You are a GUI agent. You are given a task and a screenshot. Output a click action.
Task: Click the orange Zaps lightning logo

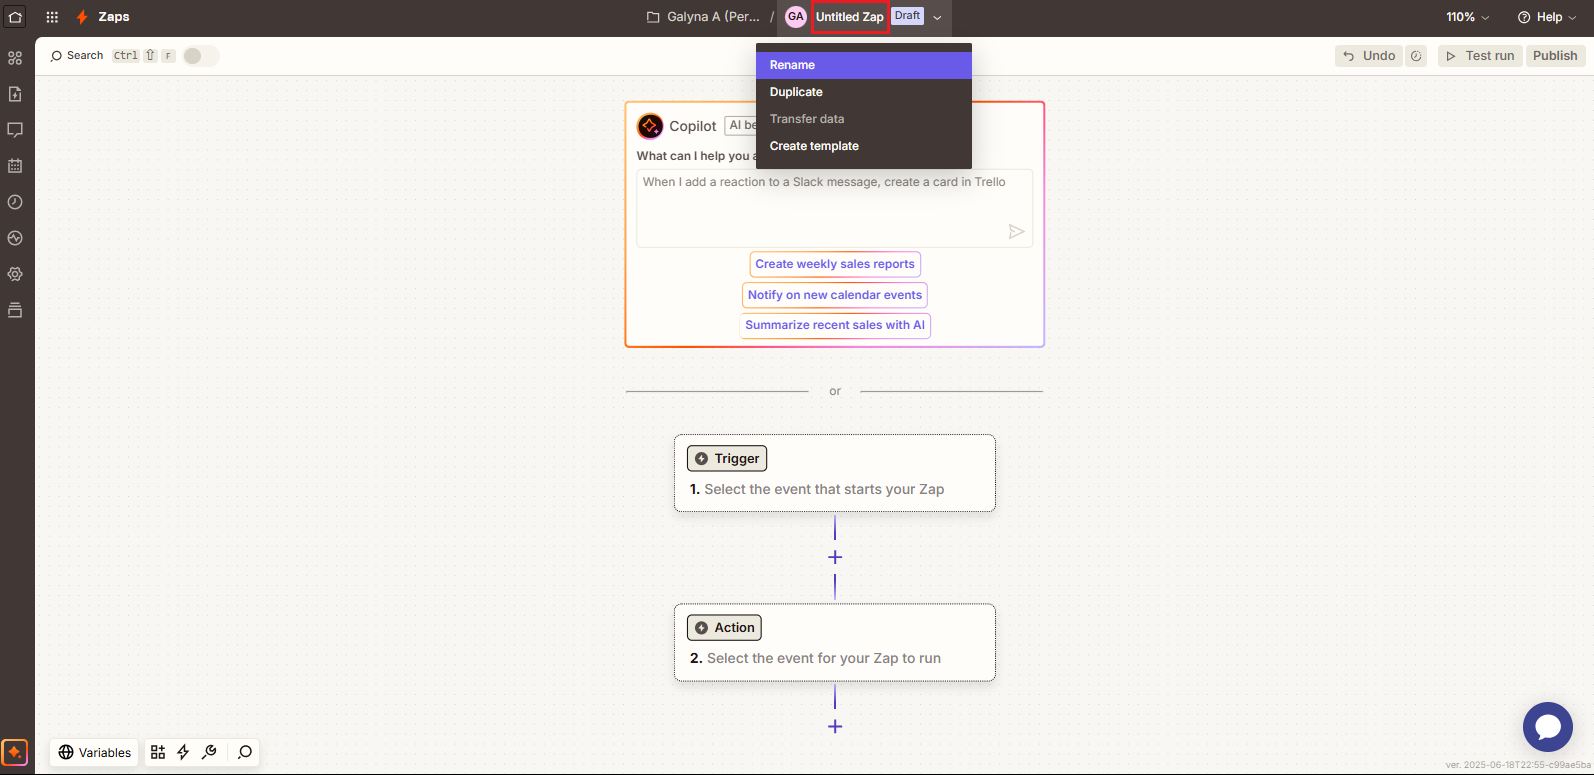(x=82, y=17)
